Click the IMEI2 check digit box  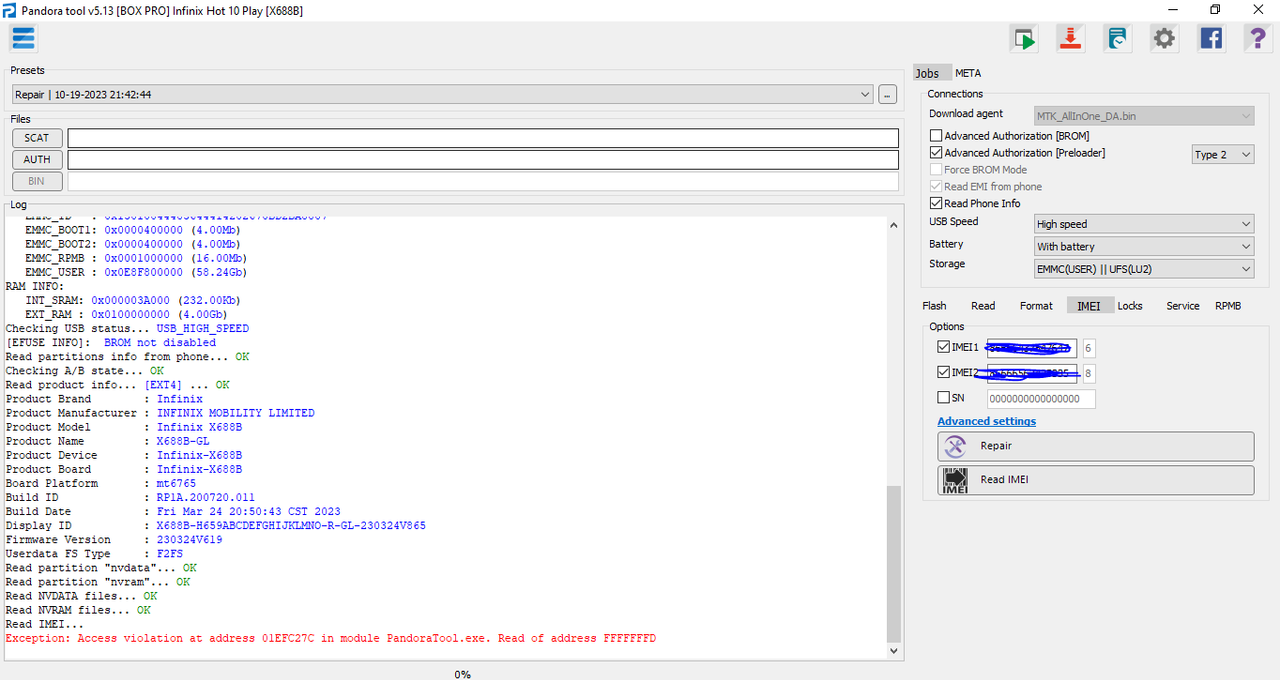(x=1089, y=373)
